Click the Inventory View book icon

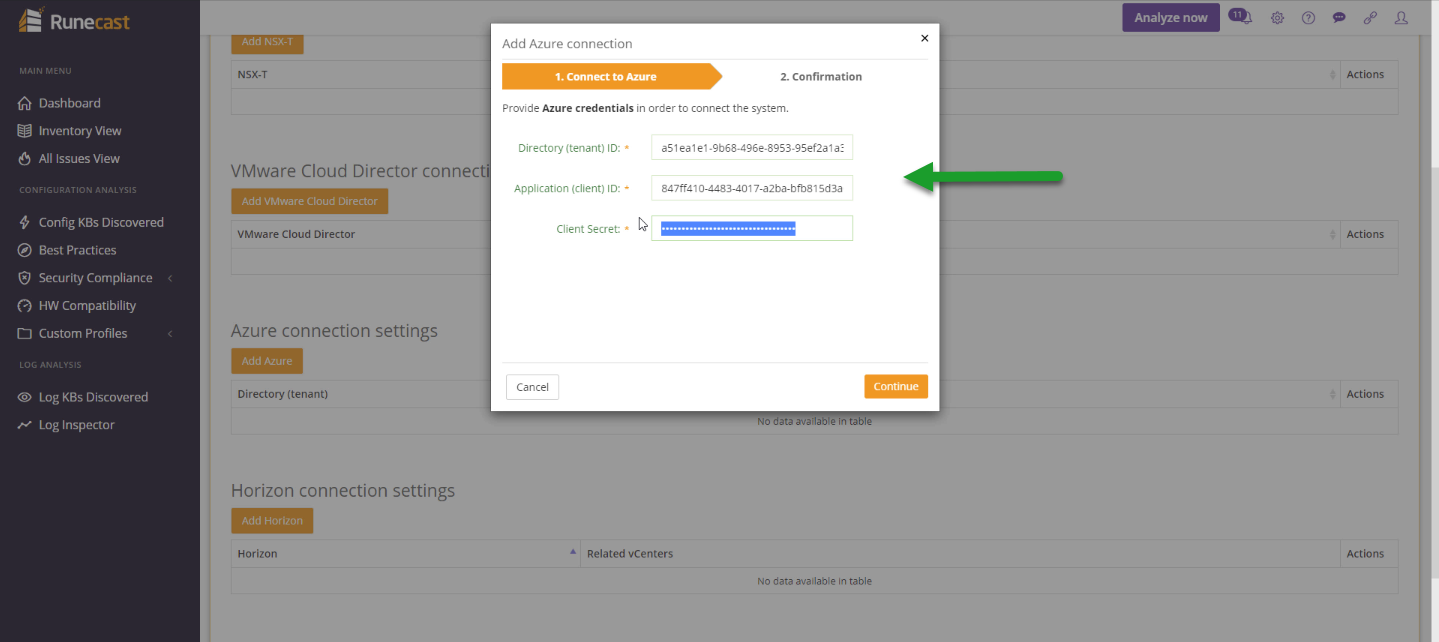pos(25,131)
